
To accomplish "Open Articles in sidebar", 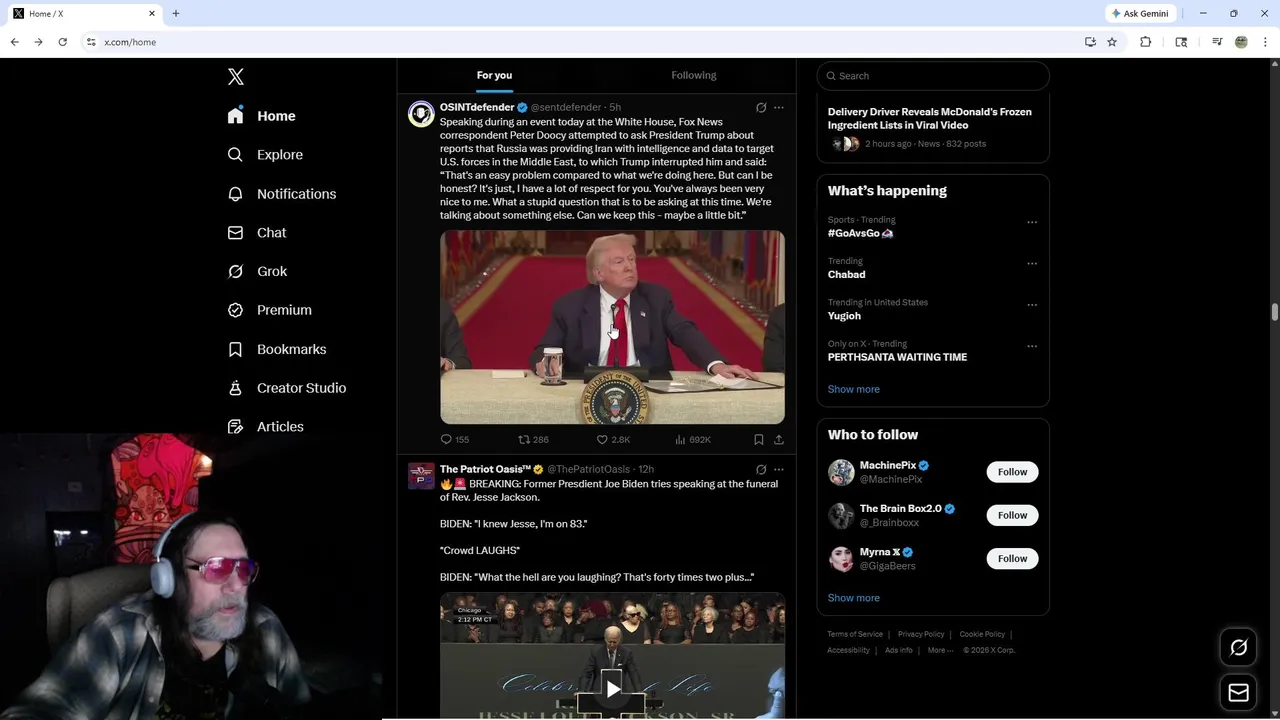I will [x=266, y=427].
